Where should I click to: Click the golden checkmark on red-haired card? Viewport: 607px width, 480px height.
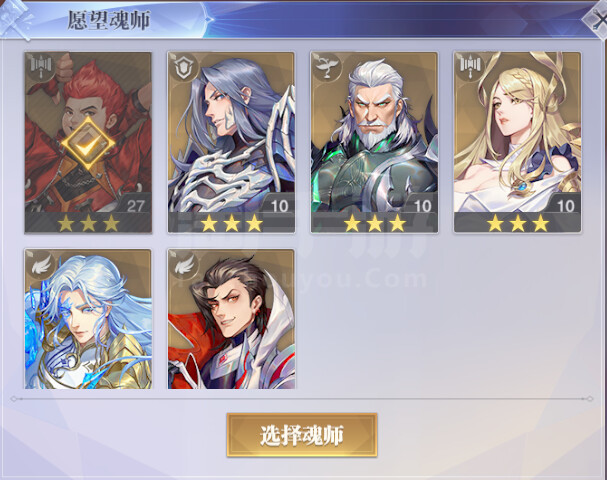(x=88, y=143)
